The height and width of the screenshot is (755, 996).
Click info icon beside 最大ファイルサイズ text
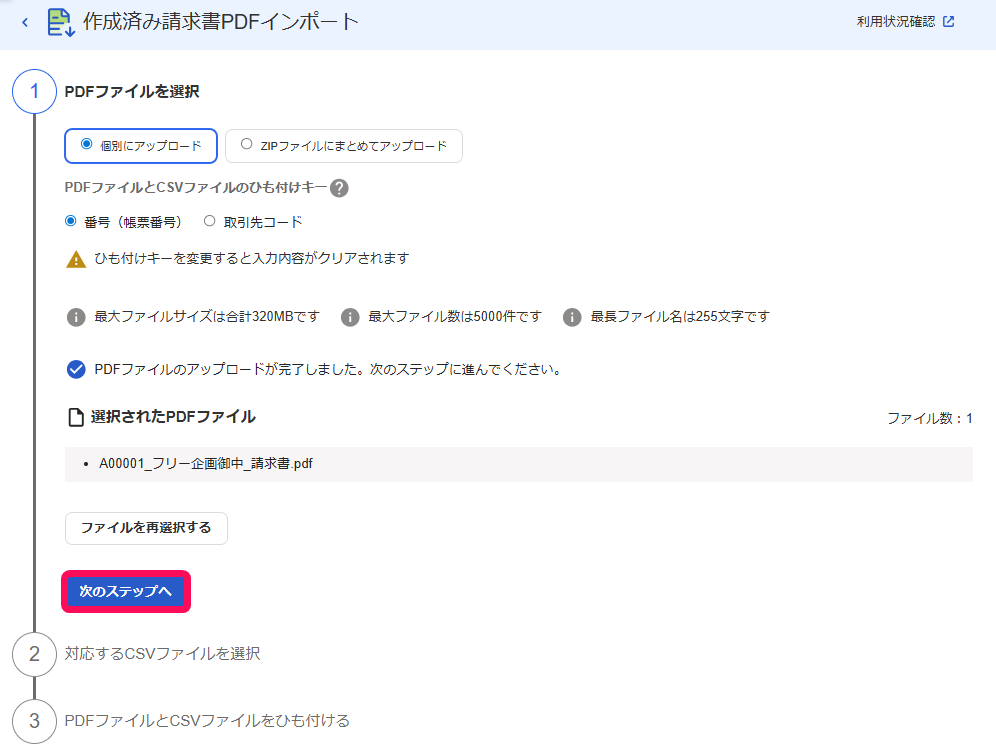tap(76, 317)
